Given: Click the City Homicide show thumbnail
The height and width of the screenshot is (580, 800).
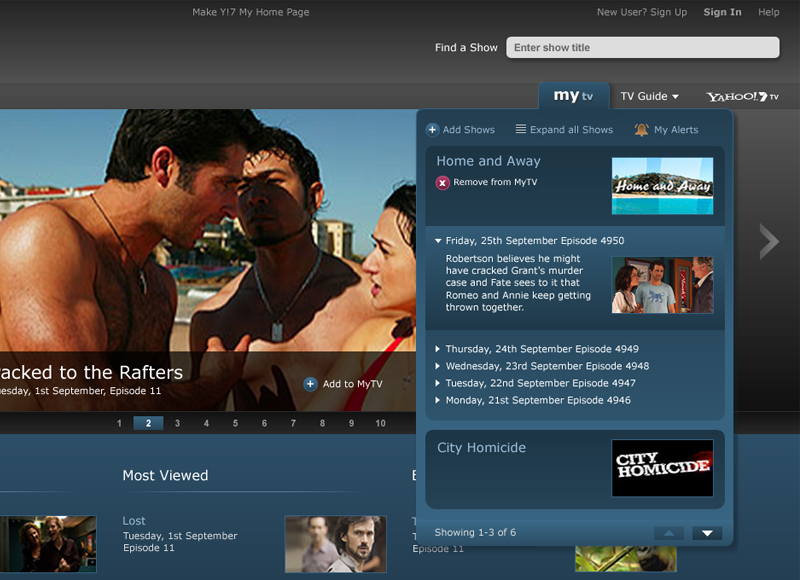Looking at the screenshot, I should coord(663,467).
